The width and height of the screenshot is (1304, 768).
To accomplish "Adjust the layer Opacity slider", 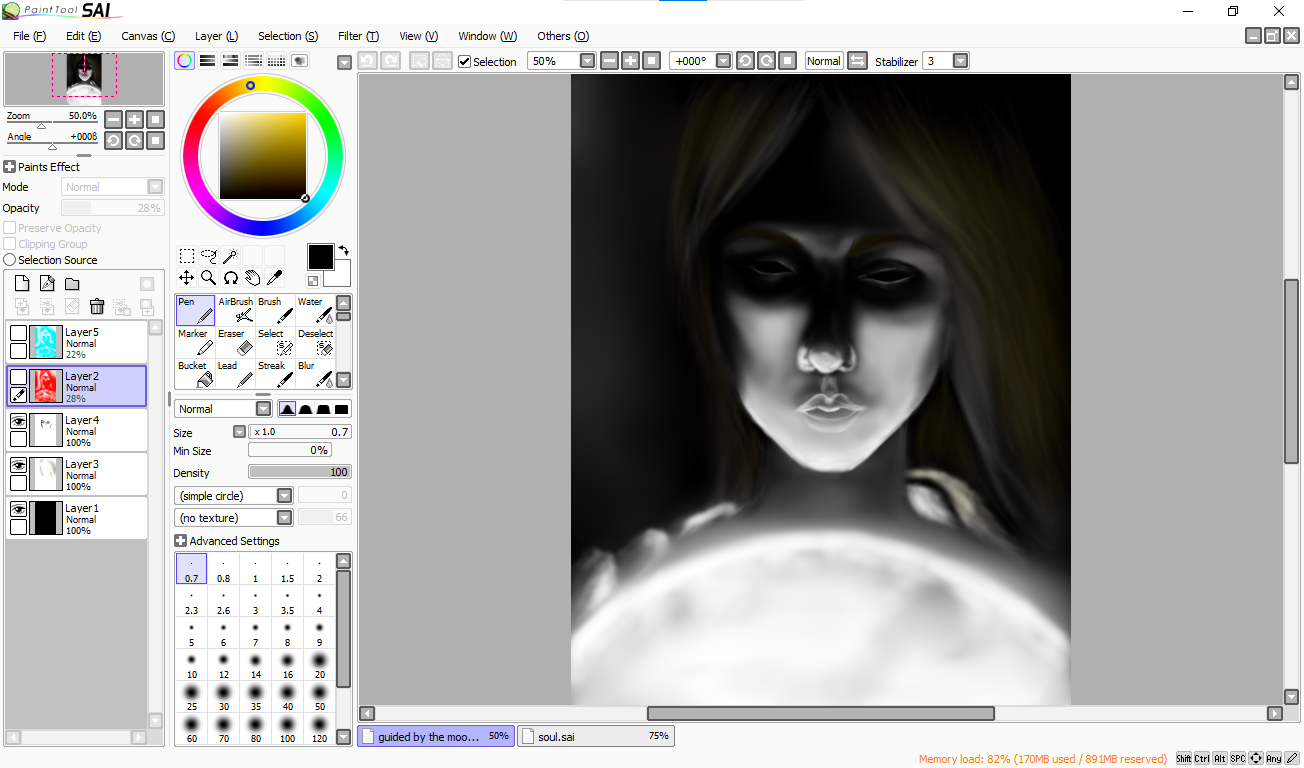I will (113, 208).
